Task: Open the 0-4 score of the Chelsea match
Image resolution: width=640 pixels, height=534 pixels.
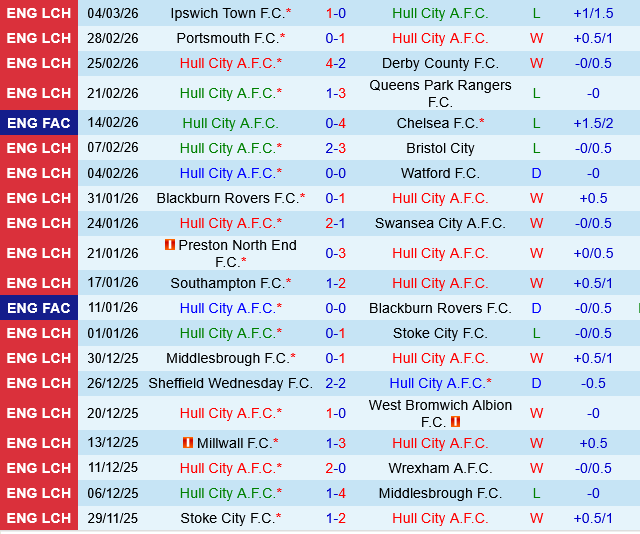Action: click(336, 123)
